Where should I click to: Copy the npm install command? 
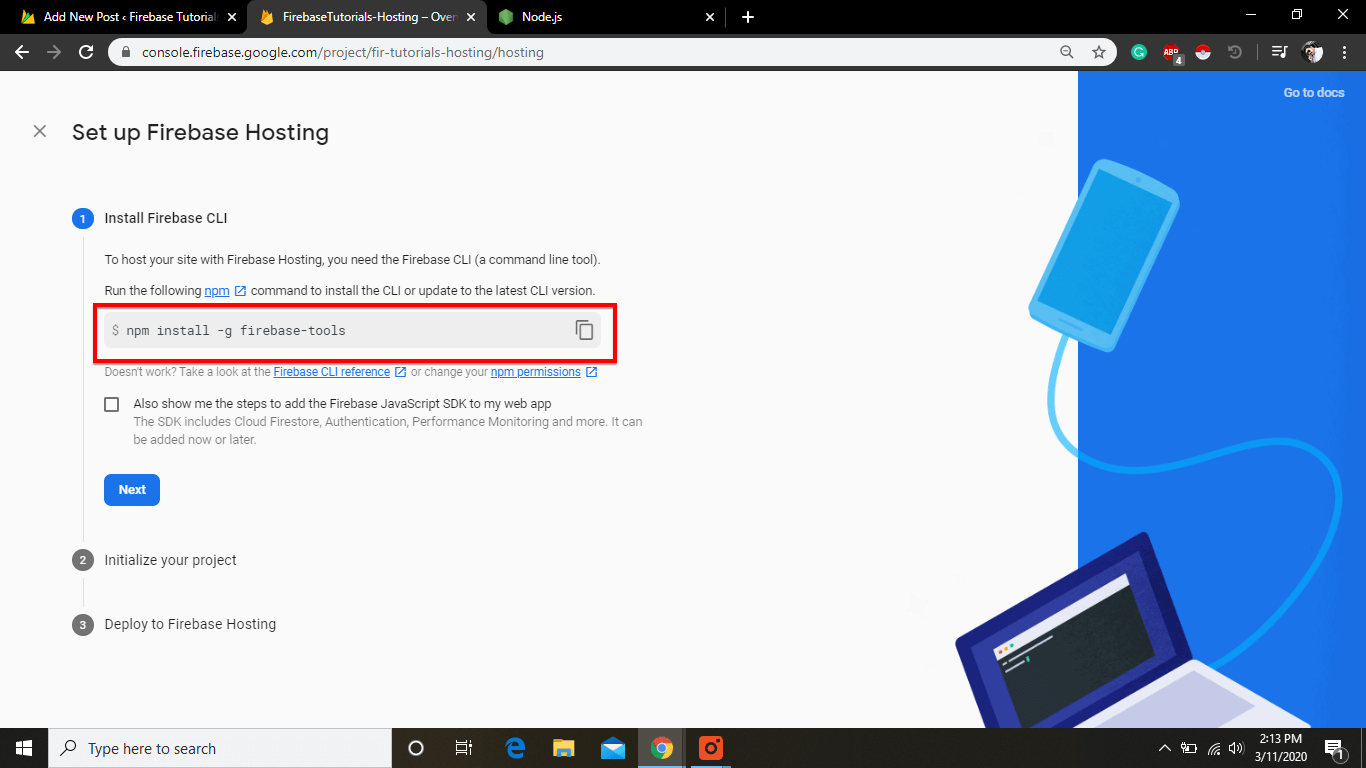pos(585,330)
